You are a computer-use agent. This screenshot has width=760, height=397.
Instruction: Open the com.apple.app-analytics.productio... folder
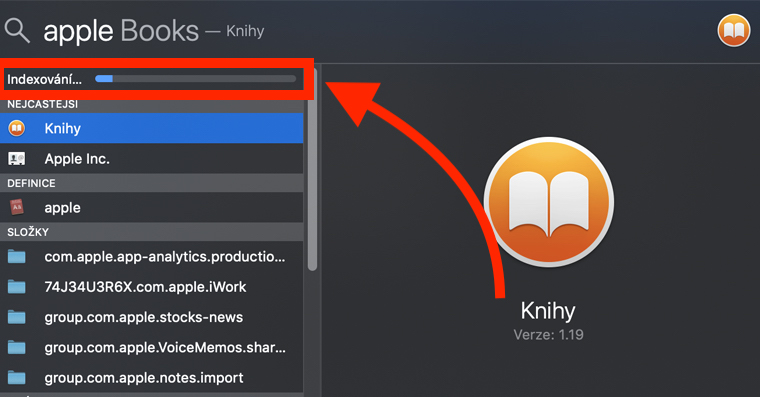(x=152, y=256)
